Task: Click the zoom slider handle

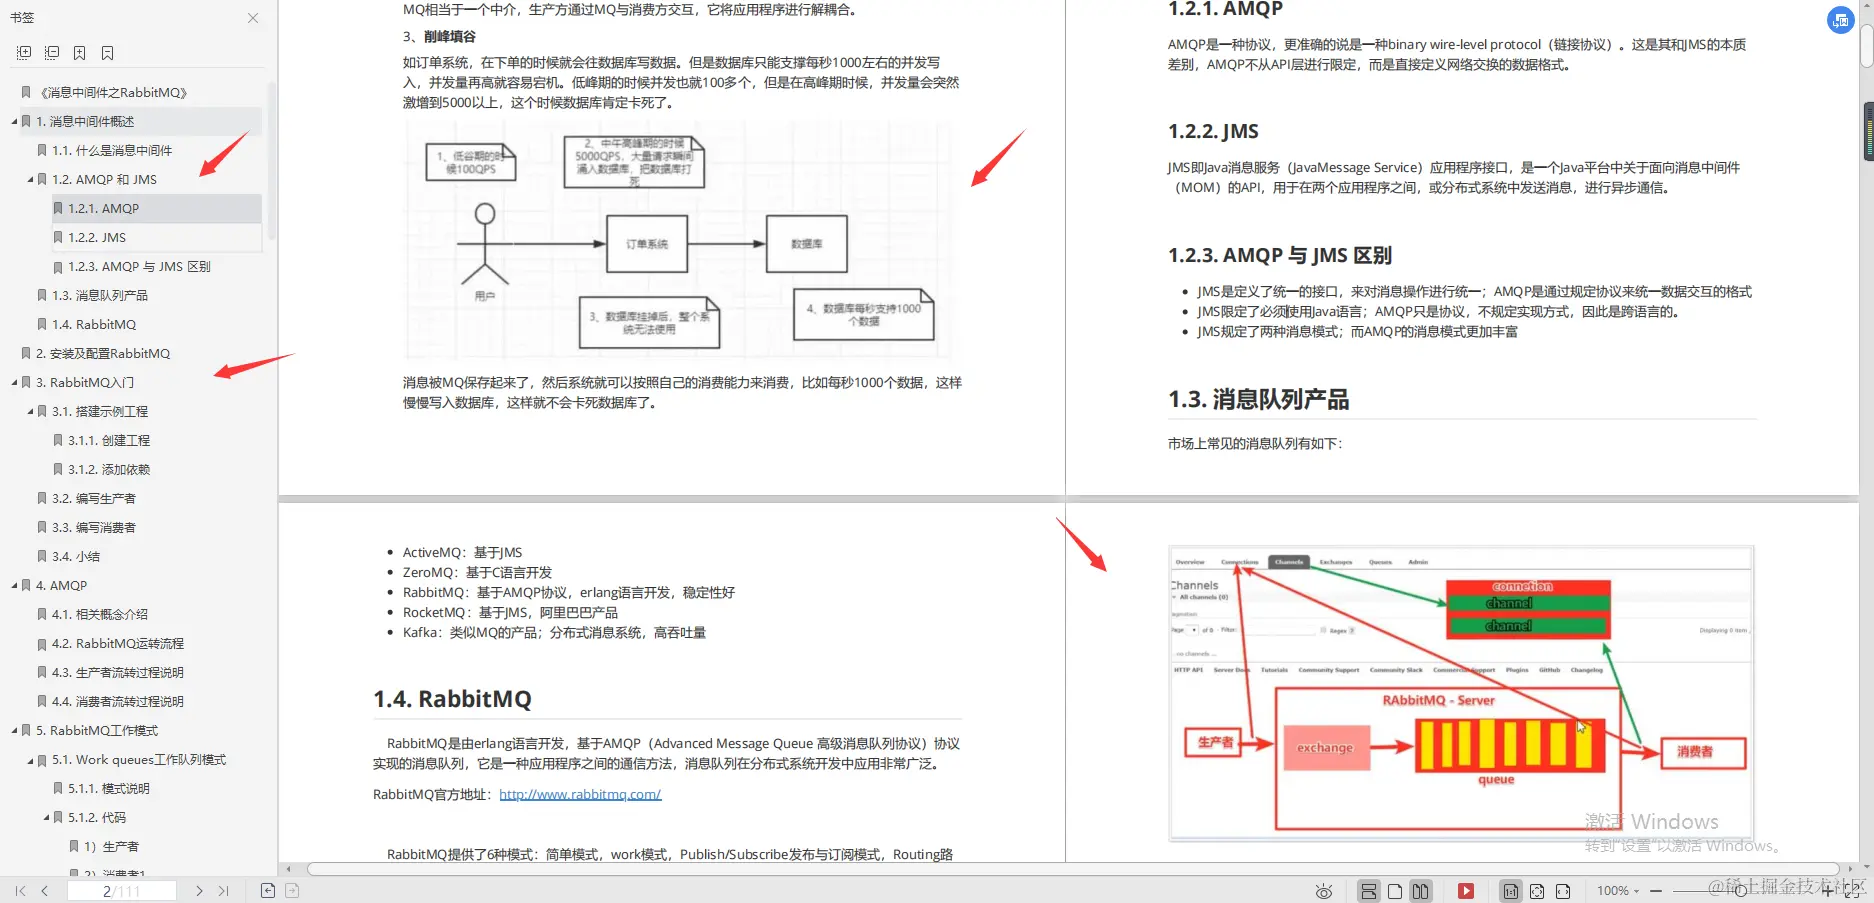Action: 1740,891
